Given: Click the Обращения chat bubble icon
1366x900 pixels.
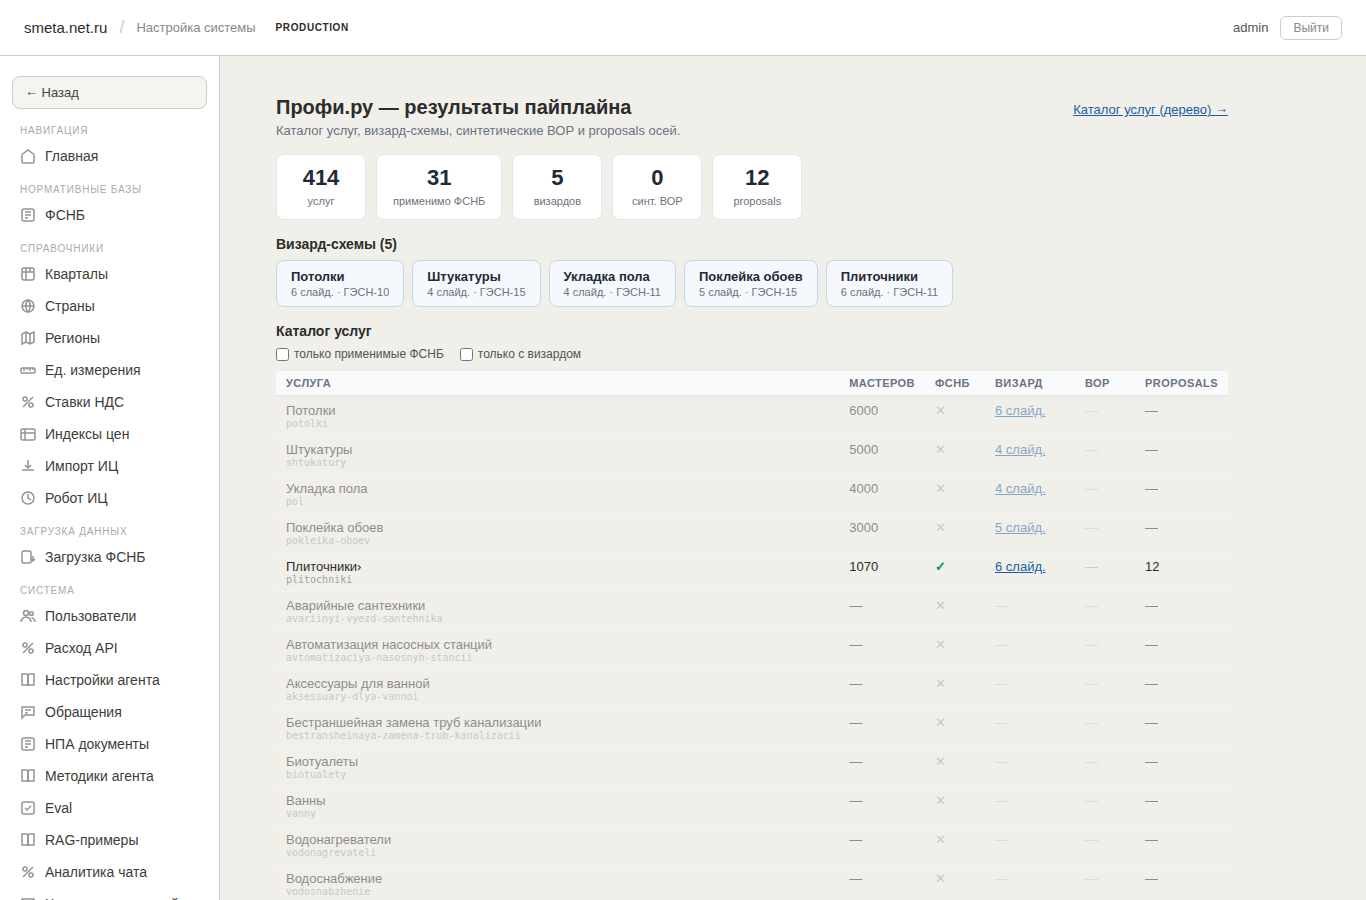Looking at the screenshot, I should 28,712.
